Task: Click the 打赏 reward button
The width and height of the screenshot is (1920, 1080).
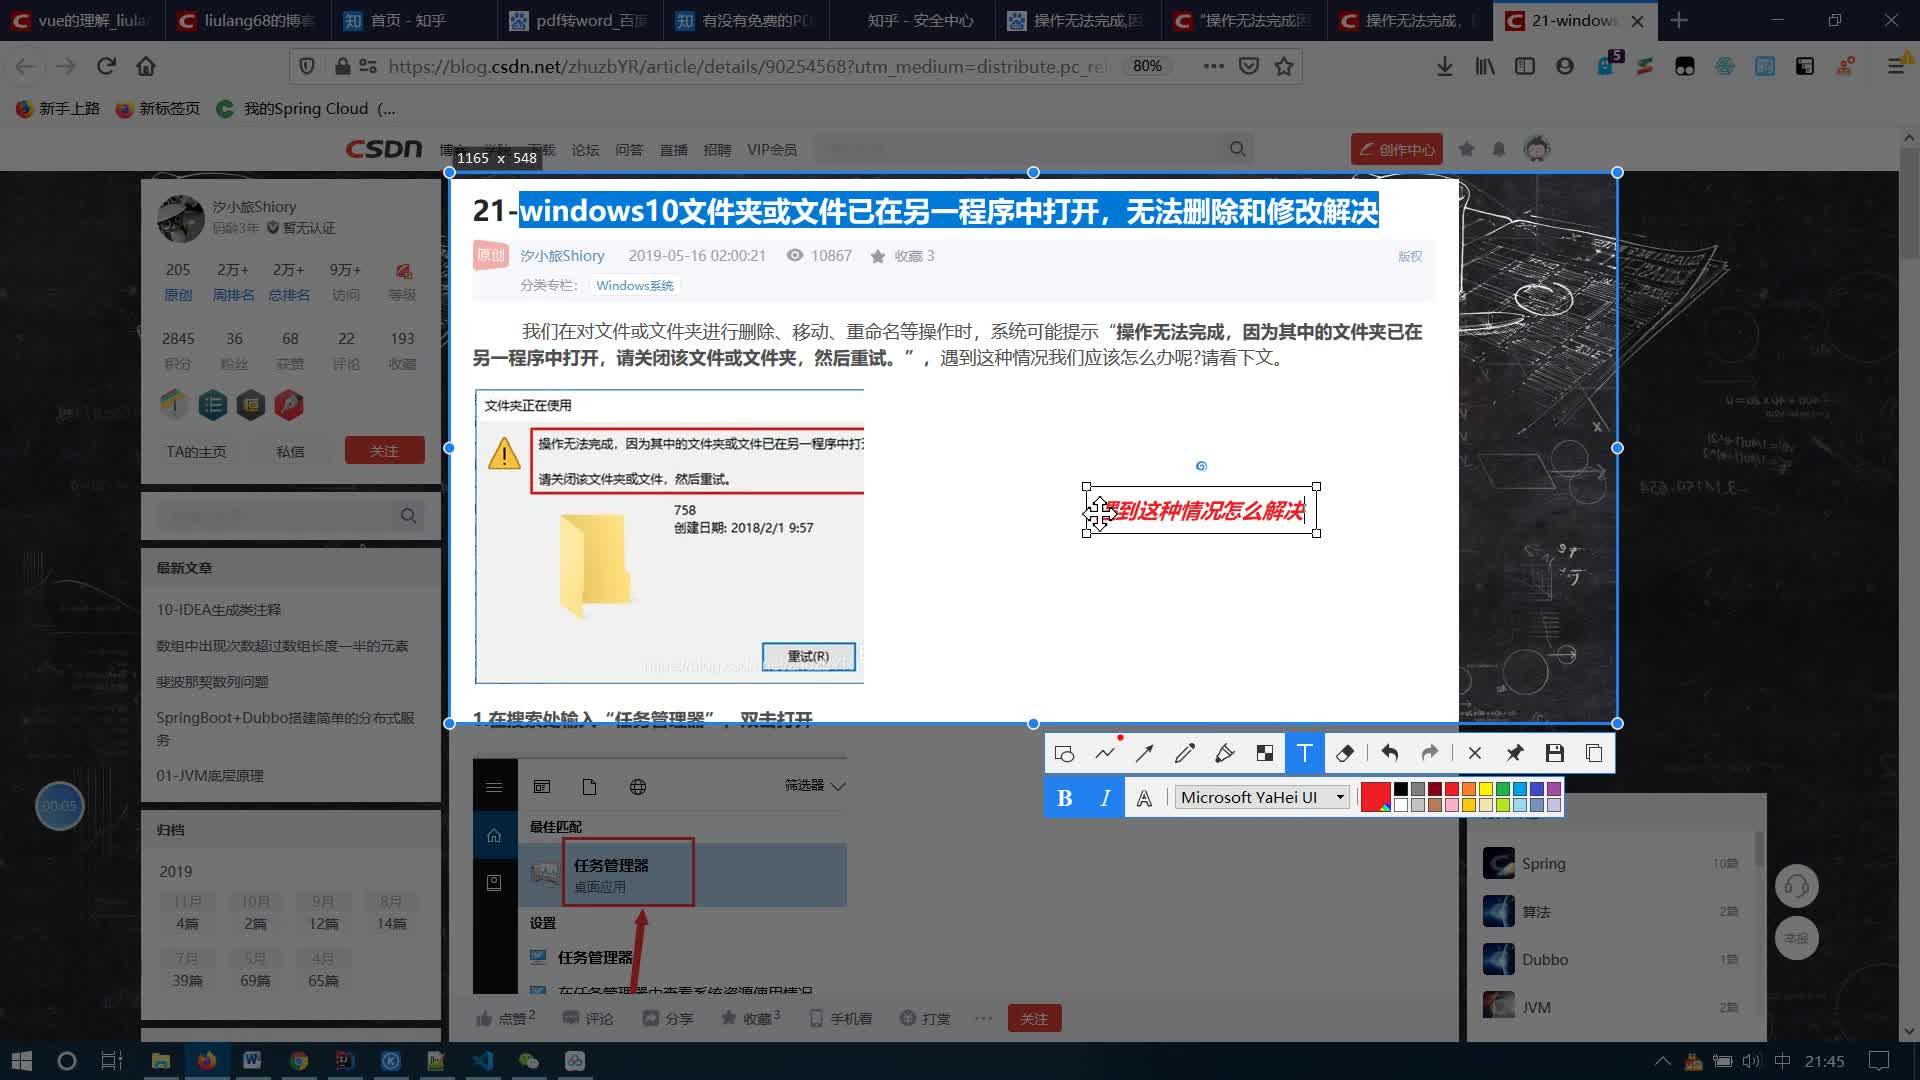Action: [x=925, y=1018]
